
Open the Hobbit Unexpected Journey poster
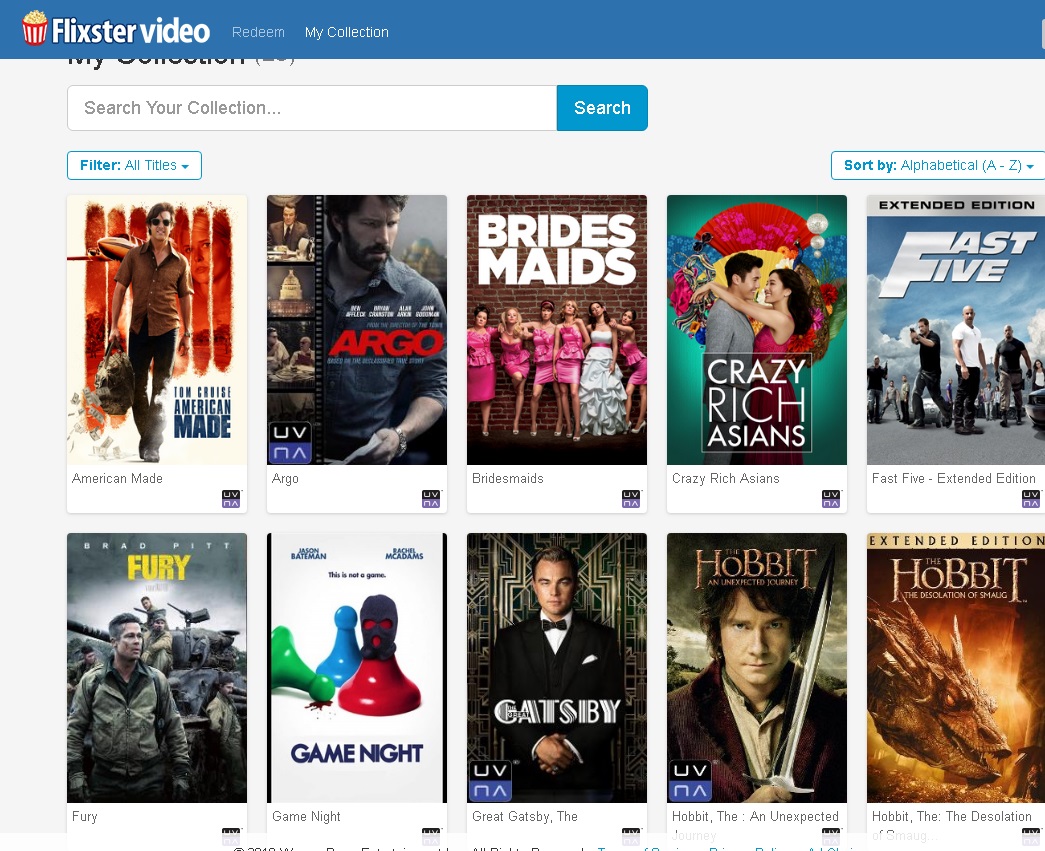click(756, 668)
